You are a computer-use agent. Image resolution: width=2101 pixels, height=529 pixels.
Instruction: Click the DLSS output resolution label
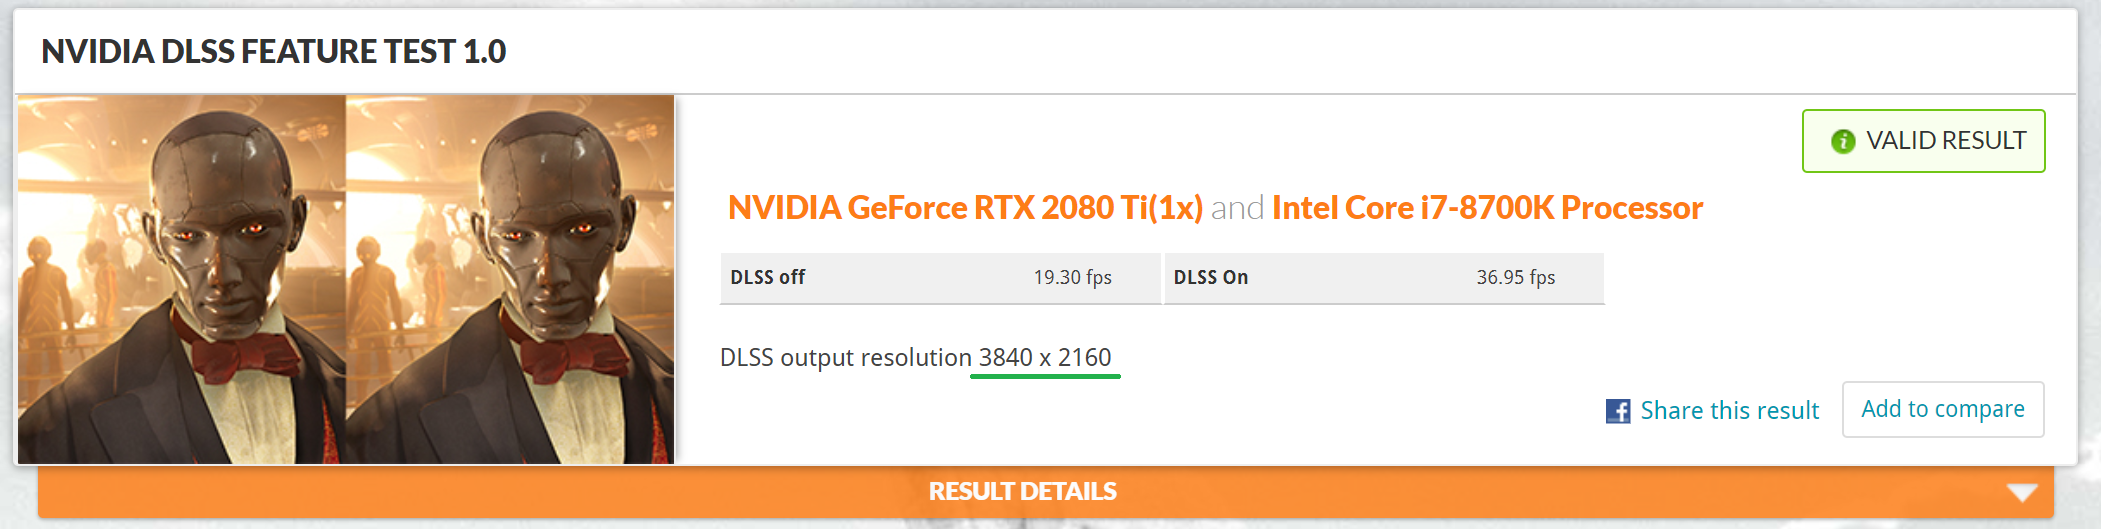[845, 358]
